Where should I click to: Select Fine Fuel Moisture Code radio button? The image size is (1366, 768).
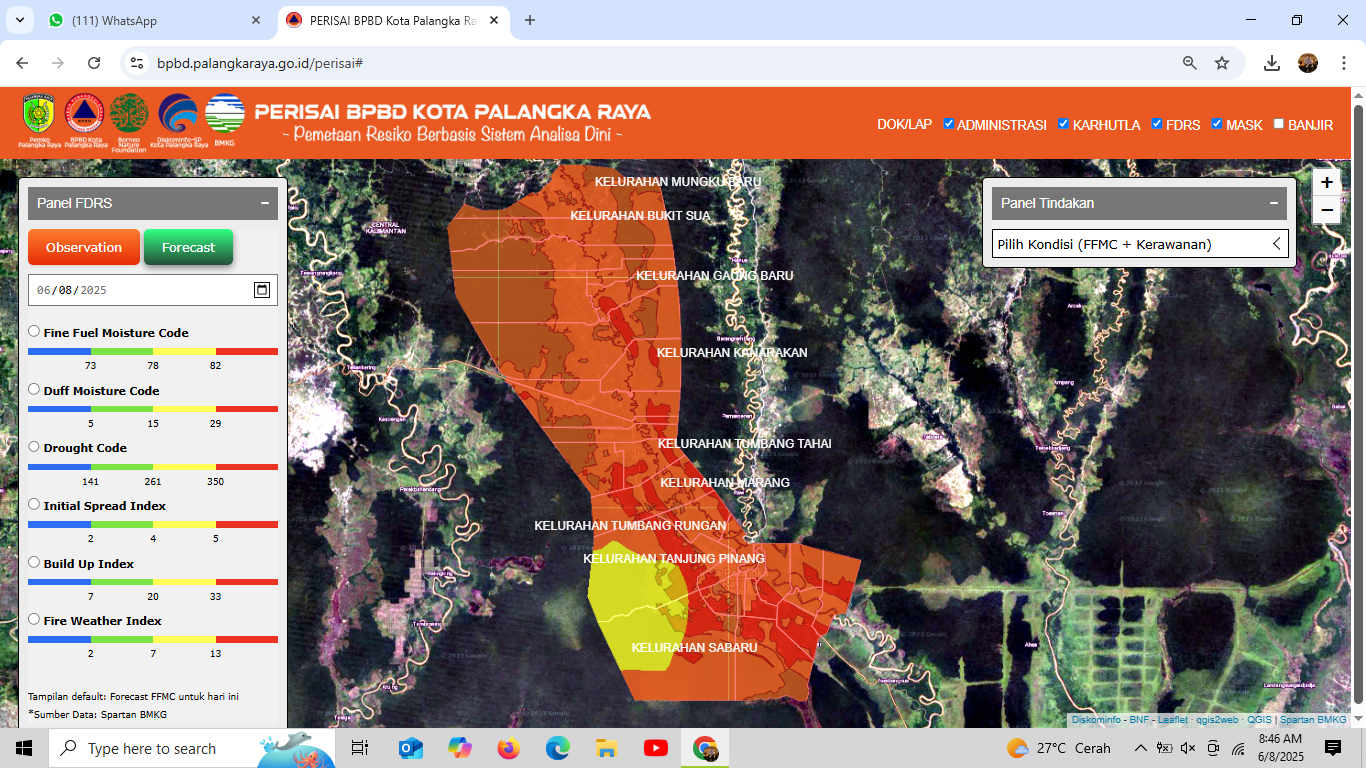click(x=34, y=331)
